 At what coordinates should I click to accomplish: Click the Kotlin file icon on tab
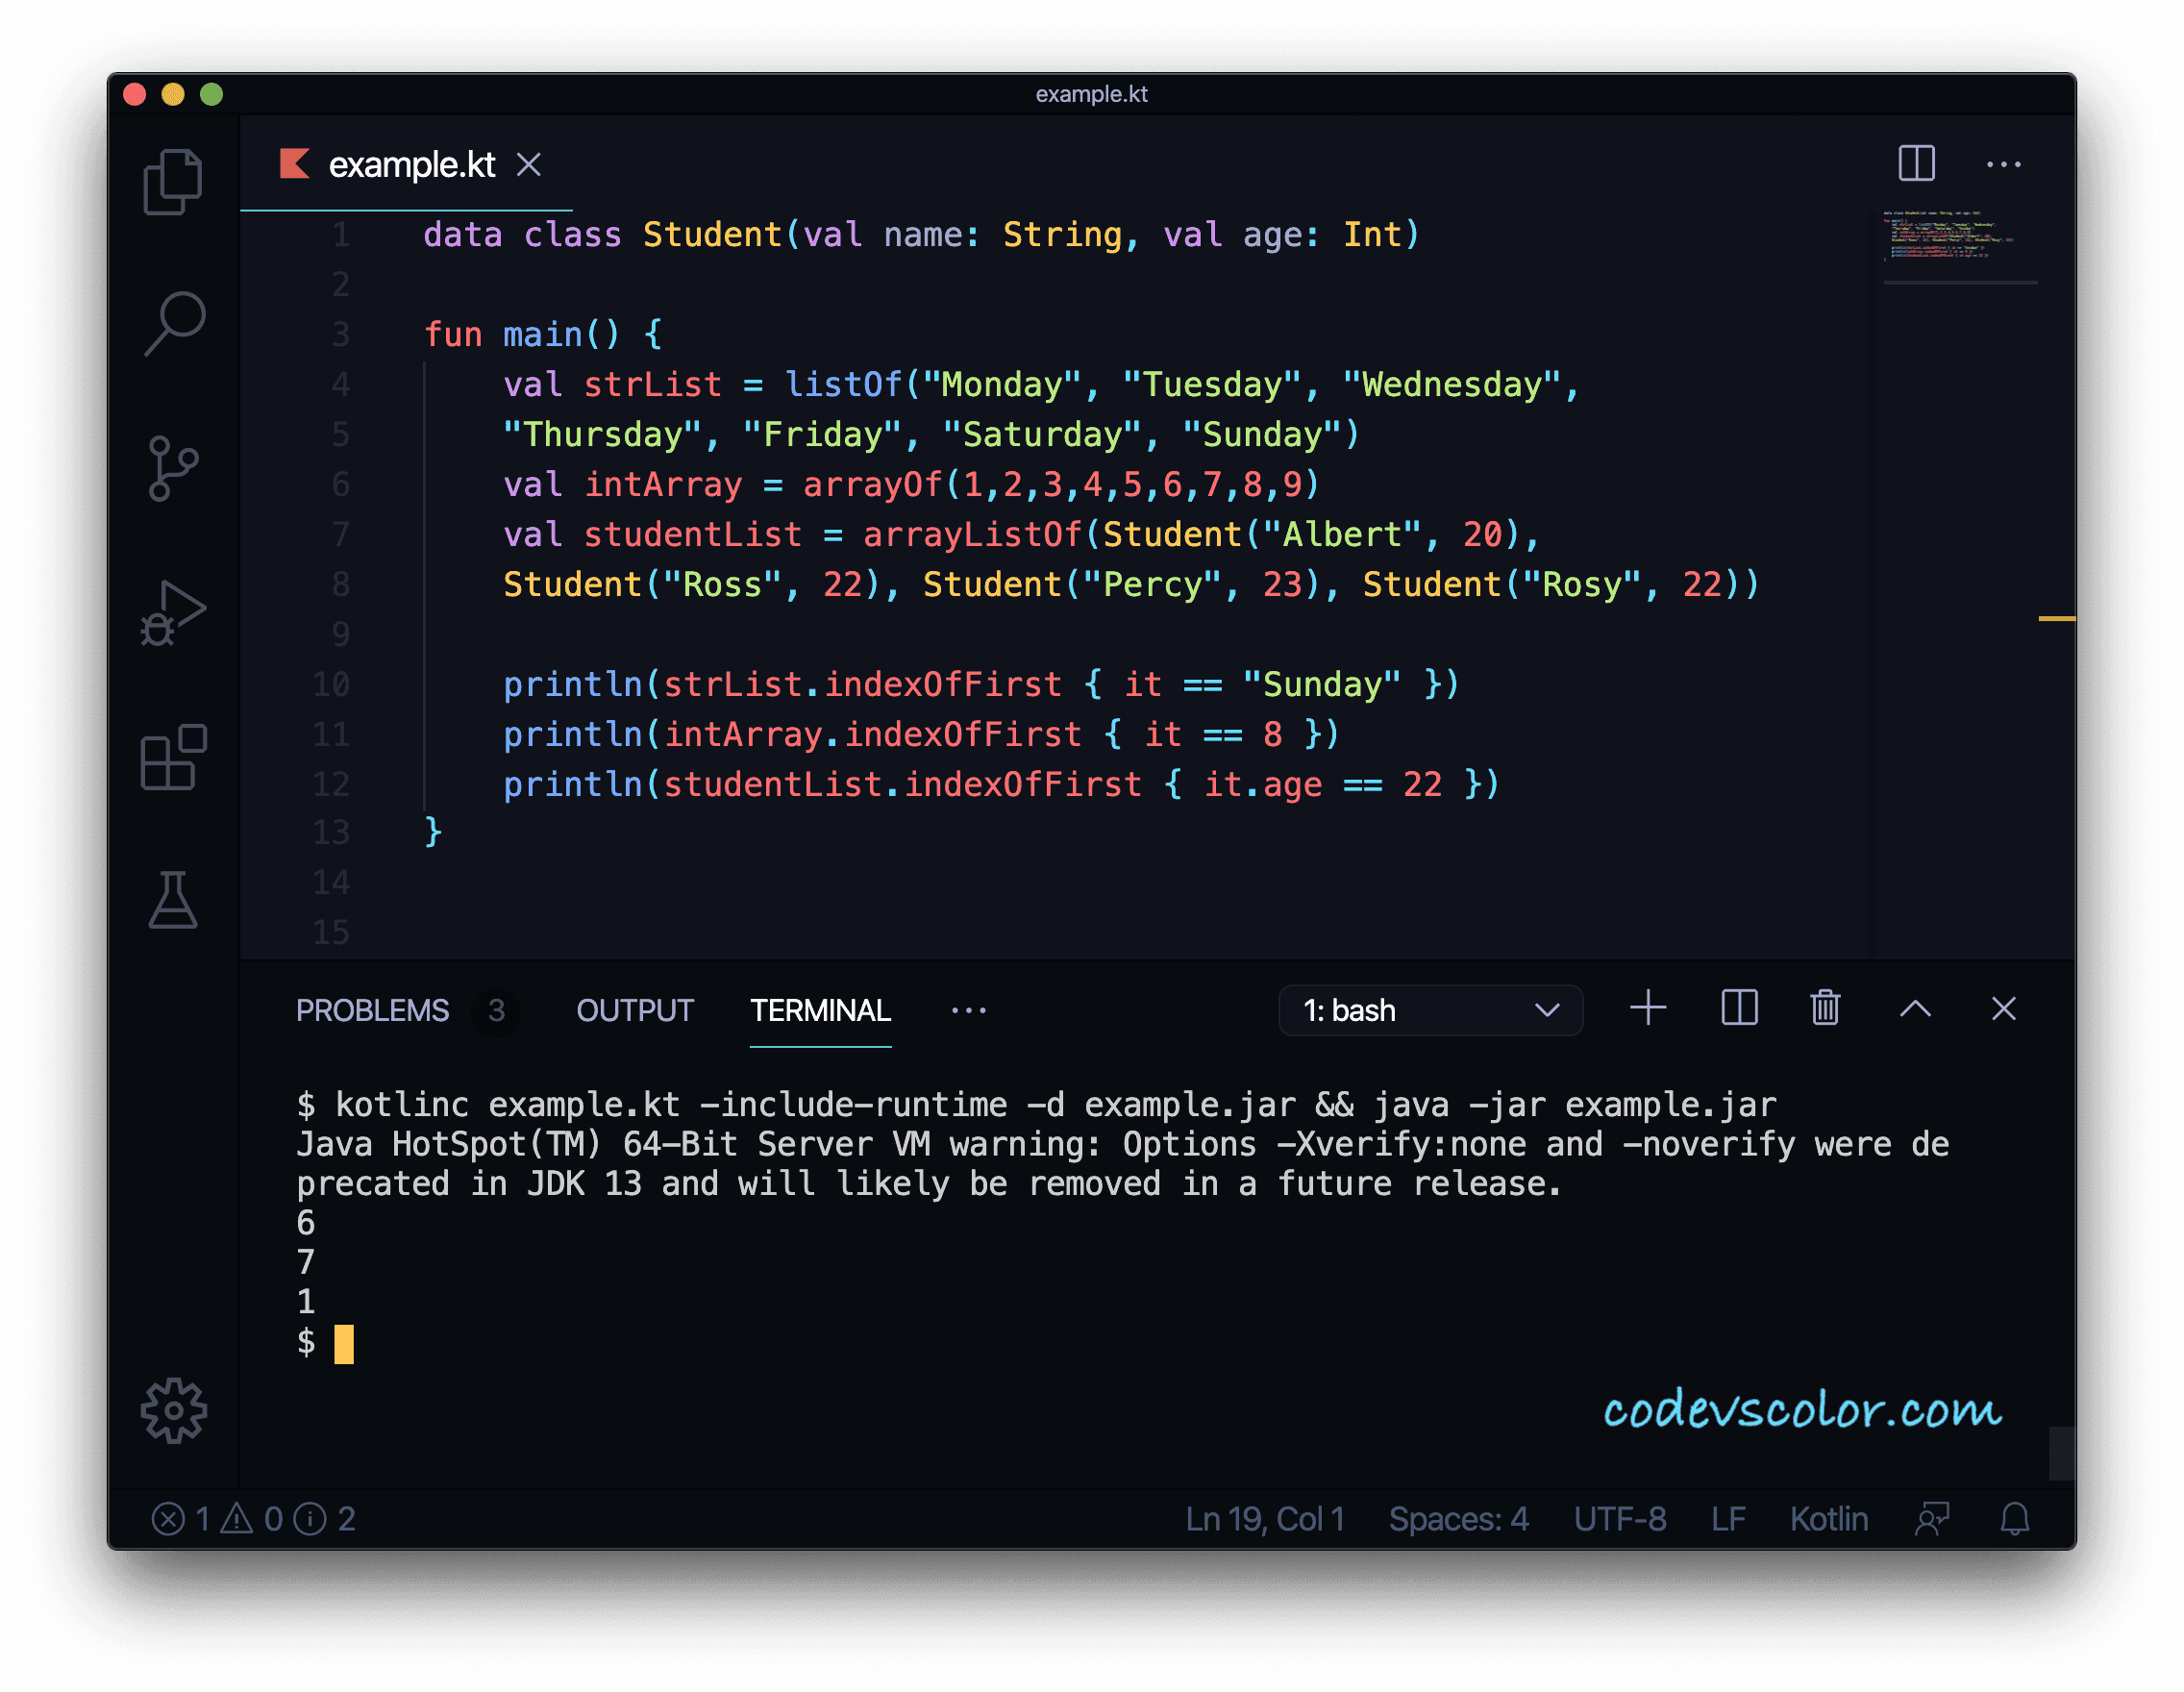tap(295, 163)
